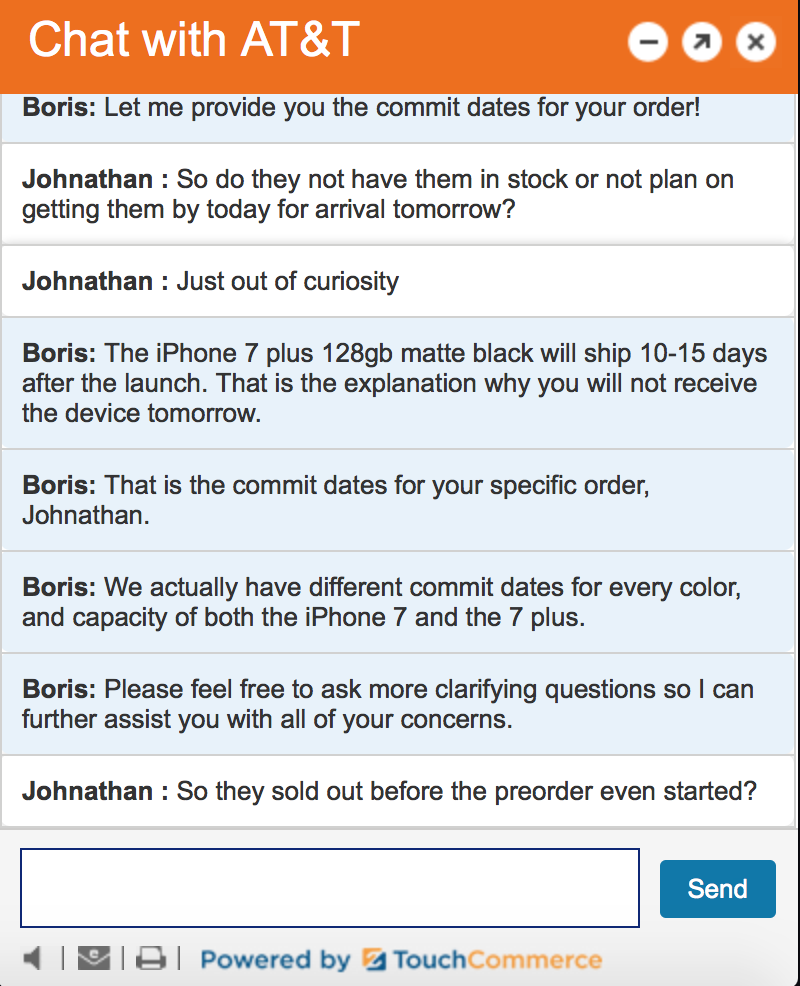800x986 pixels.
Task: Select Johnathan's question about stock arrival tomorrow
Action: point(397,194)
